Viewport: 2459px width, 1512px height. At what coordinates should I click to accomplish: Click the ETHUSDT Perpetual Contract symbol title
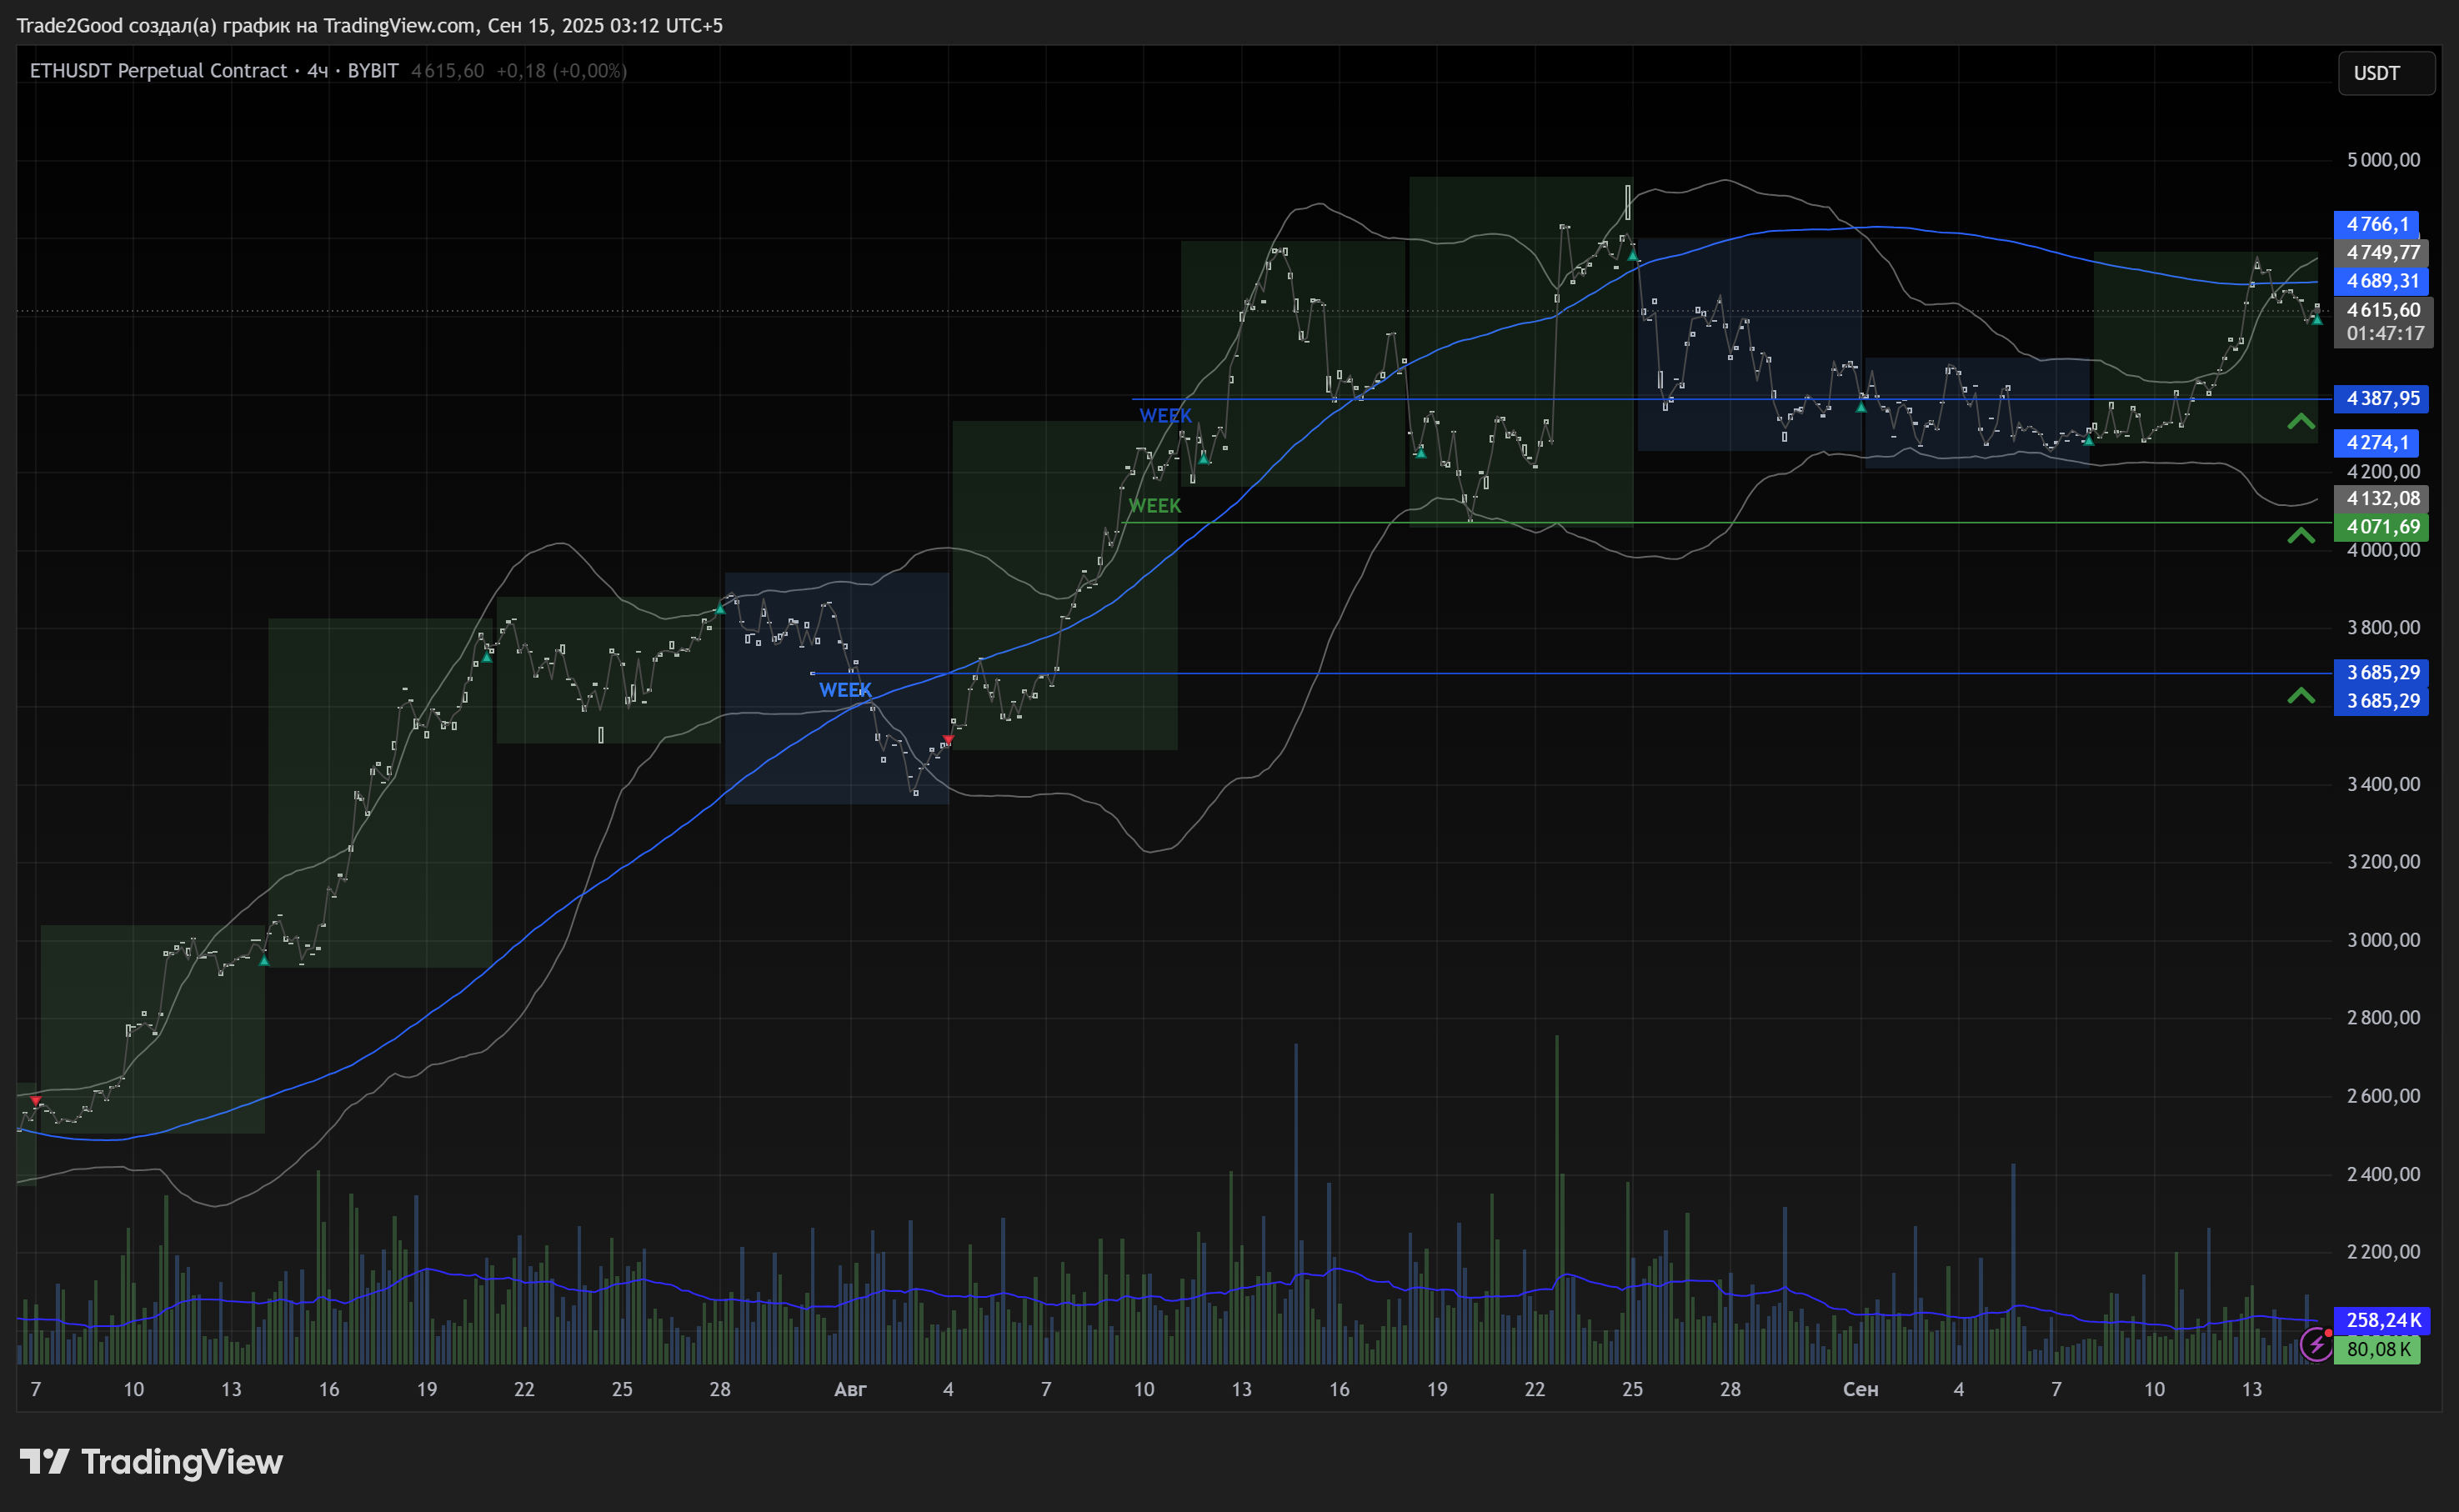(x=158, y=71)
